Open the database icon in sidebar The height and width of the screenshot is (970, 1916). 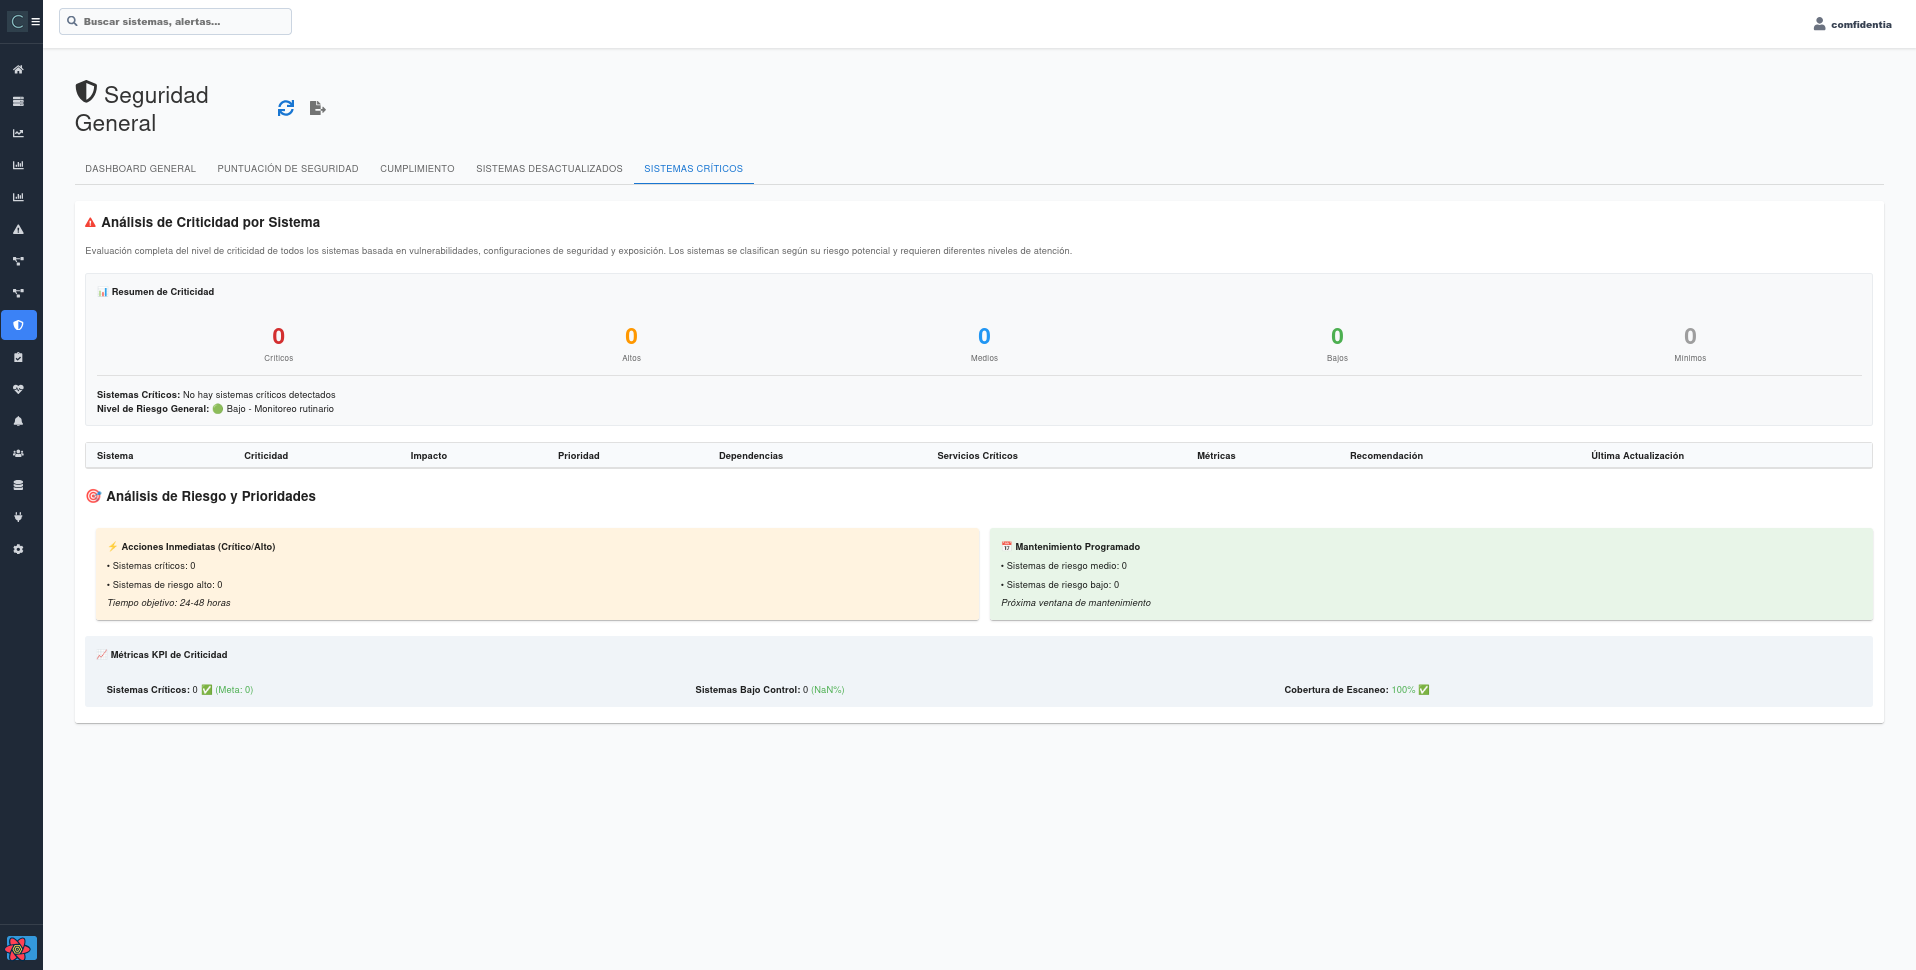pos(18,485)
